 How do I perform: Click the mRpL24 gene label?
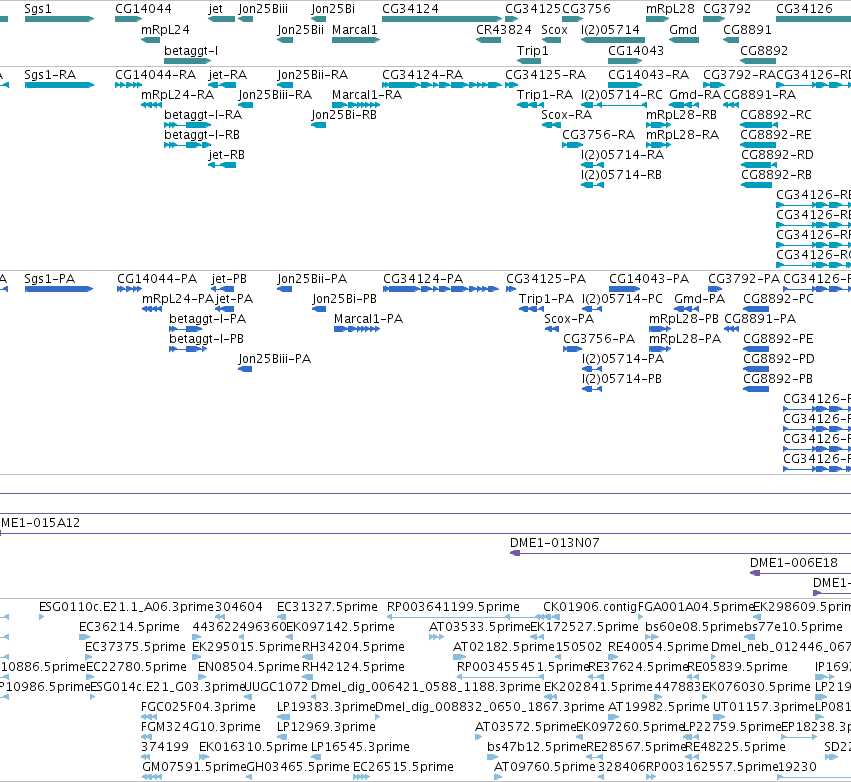[x=166, y=30]
